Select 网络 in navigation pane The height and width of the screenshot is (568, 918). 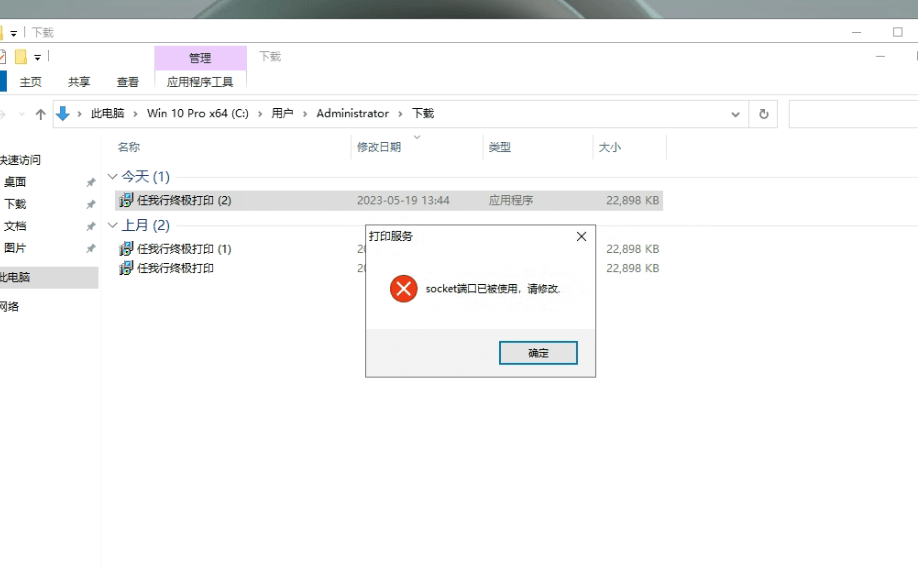tap(10, 306)
